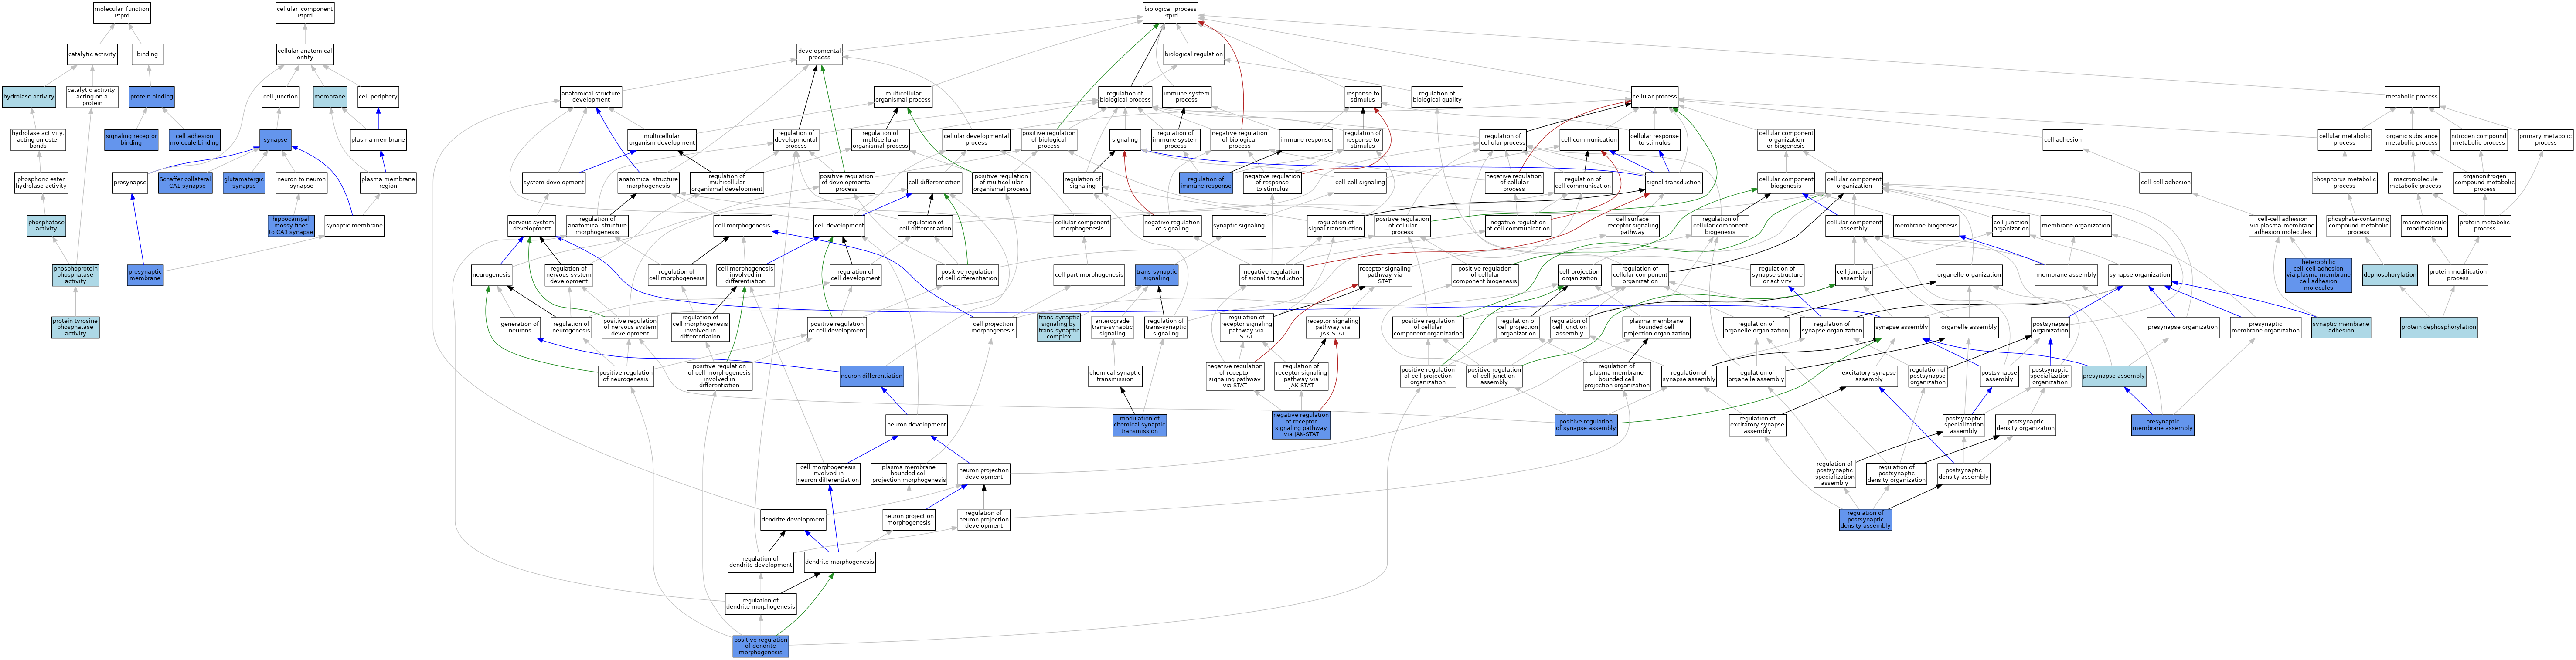Click the white 'dendrite morphogenesis' node
2576x660 pixels.
(839, 563)
